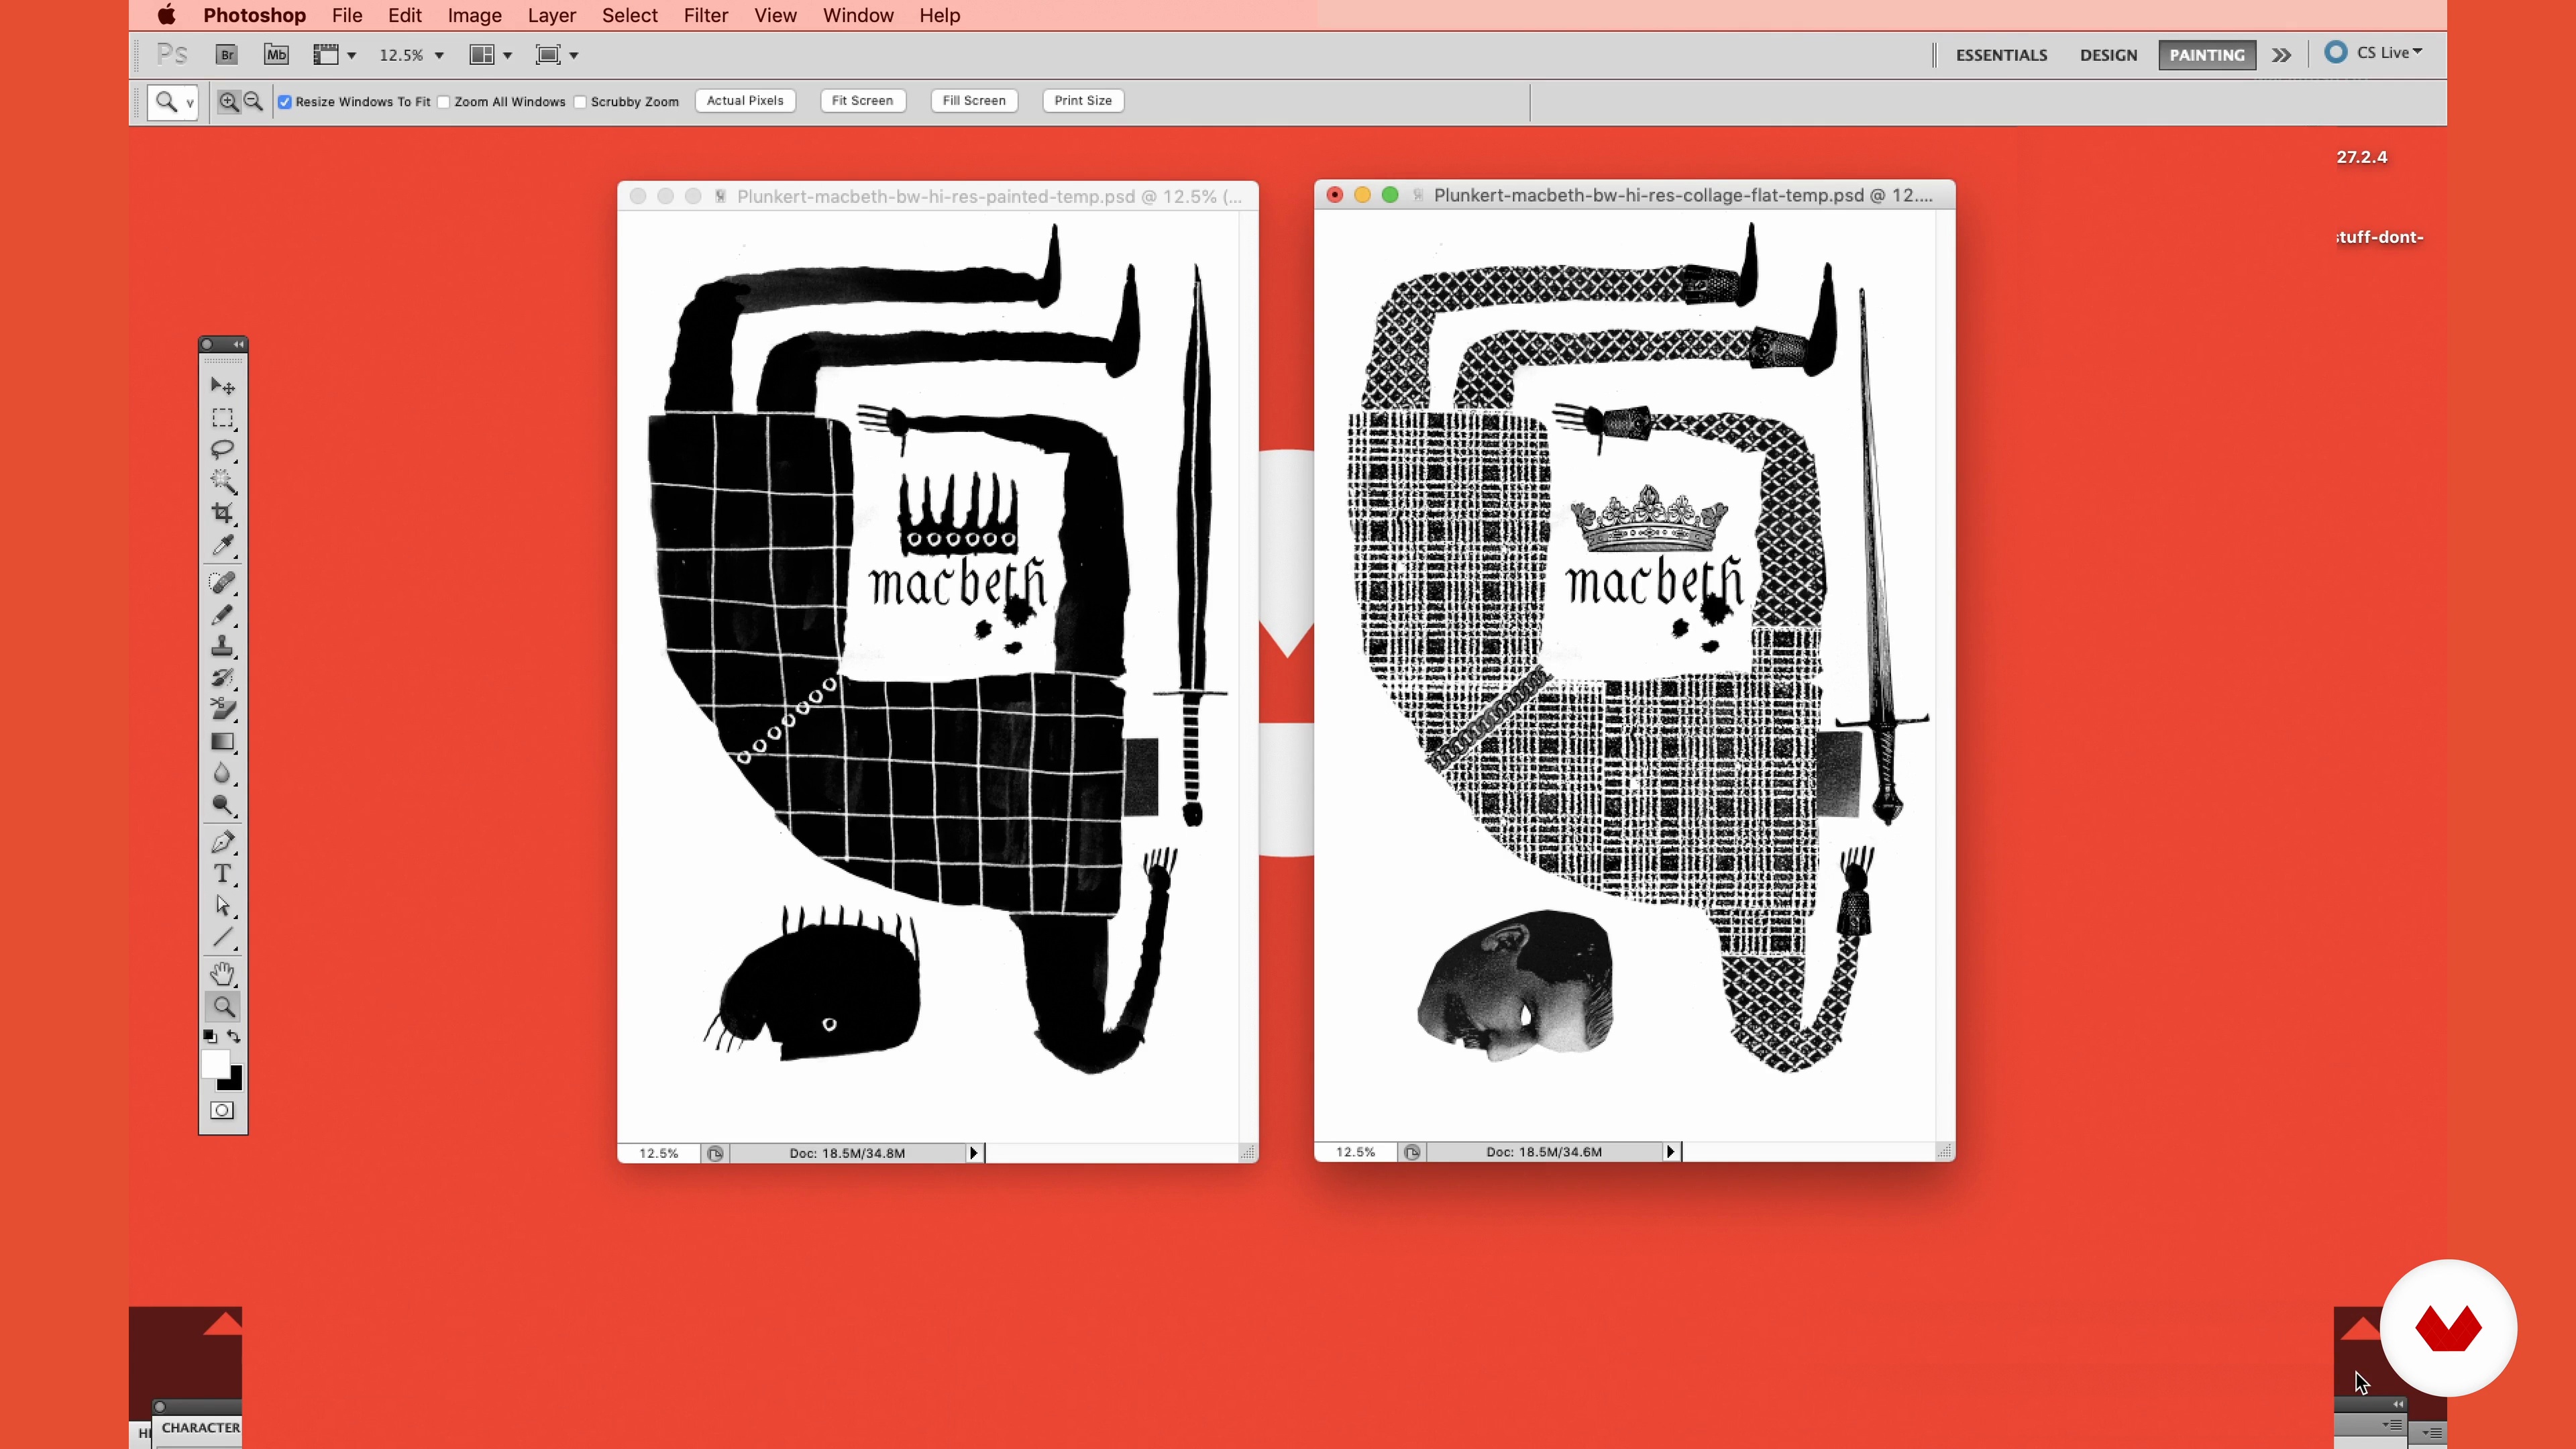The height and width of the screenshot is (1449, 2576).
Task: Select the Quick Selection tool
Action: (222, 482)
